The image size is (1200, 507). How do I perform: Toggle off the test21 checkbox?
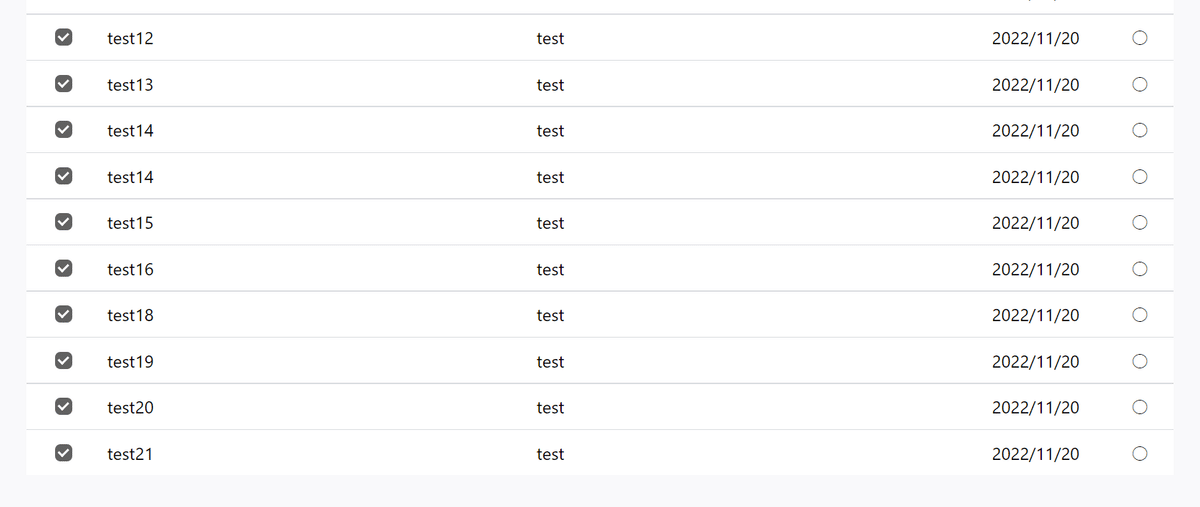(x=63, y=453)
